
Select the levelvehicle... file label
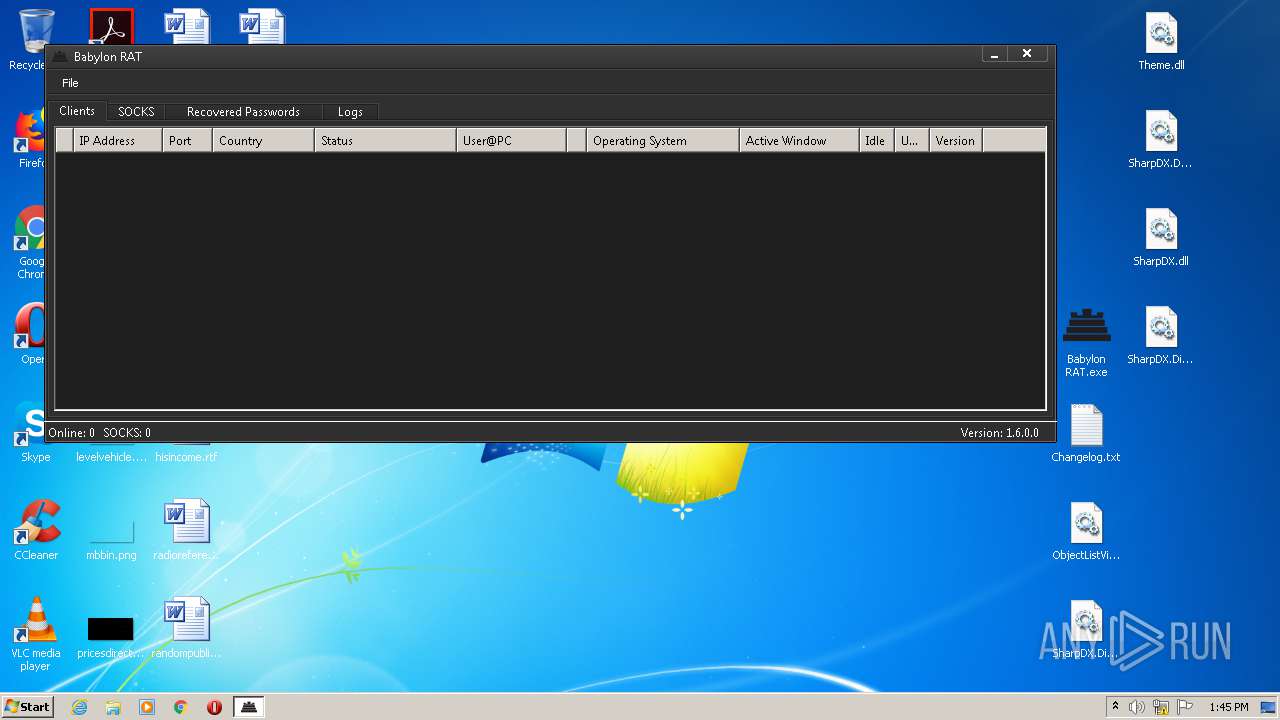click(111, 457)
